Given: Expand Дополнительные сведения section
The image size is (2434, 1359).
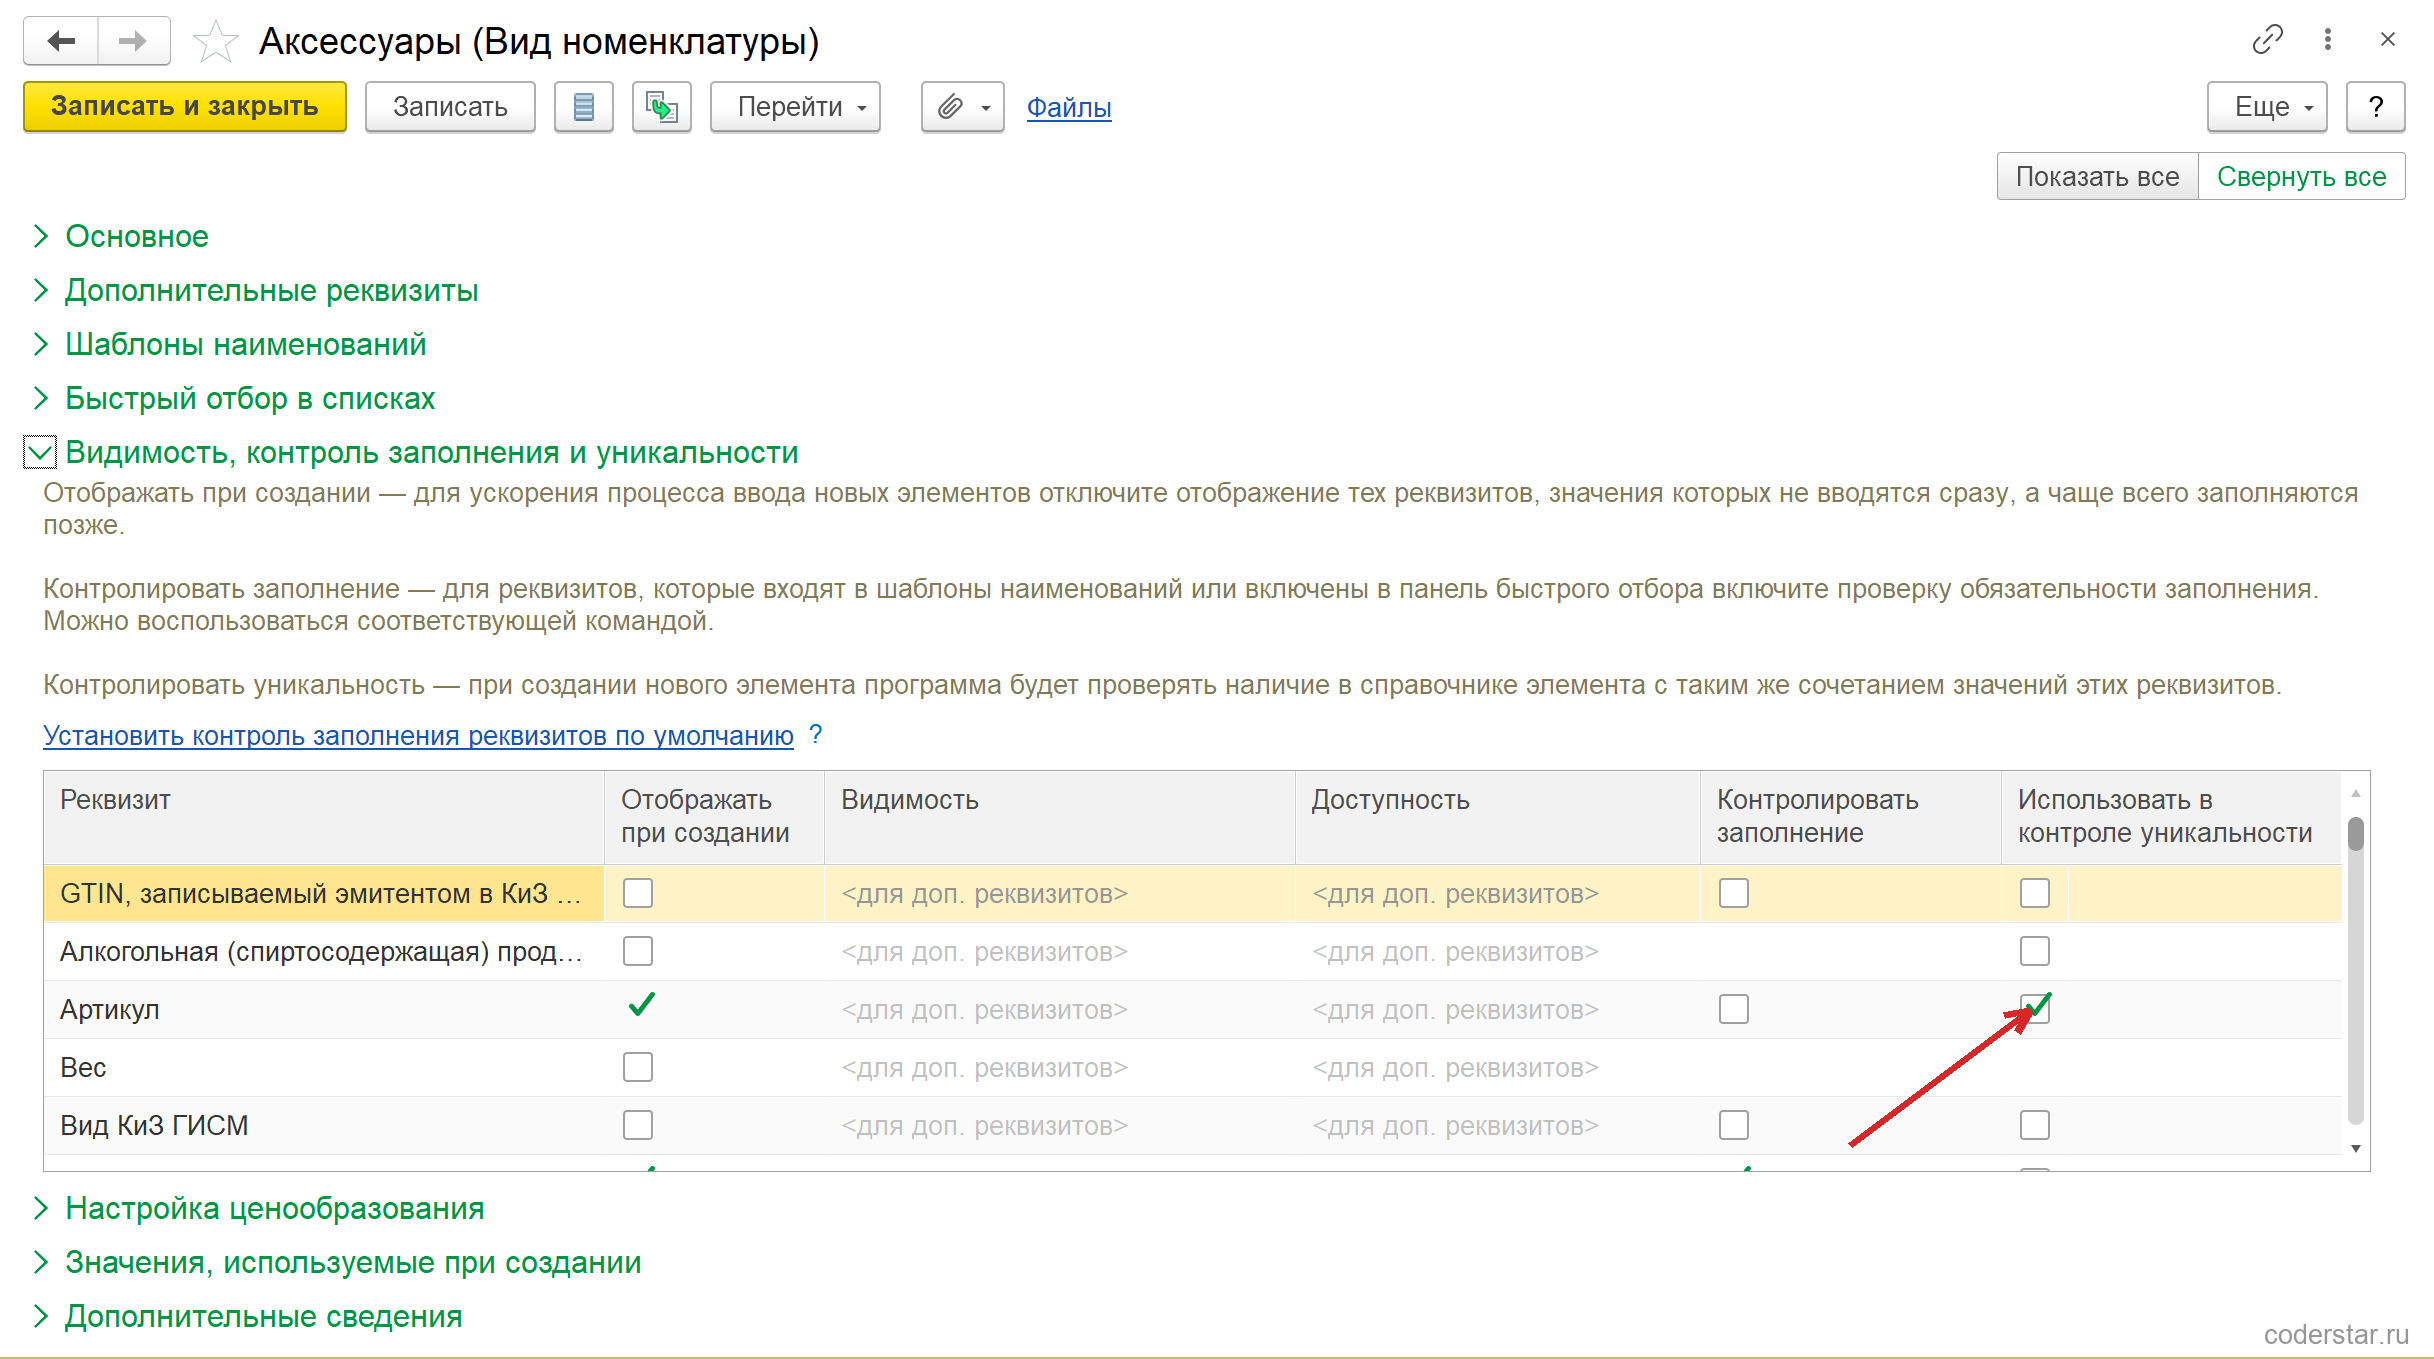Looking at the screenshot, I should point(263,1316).
